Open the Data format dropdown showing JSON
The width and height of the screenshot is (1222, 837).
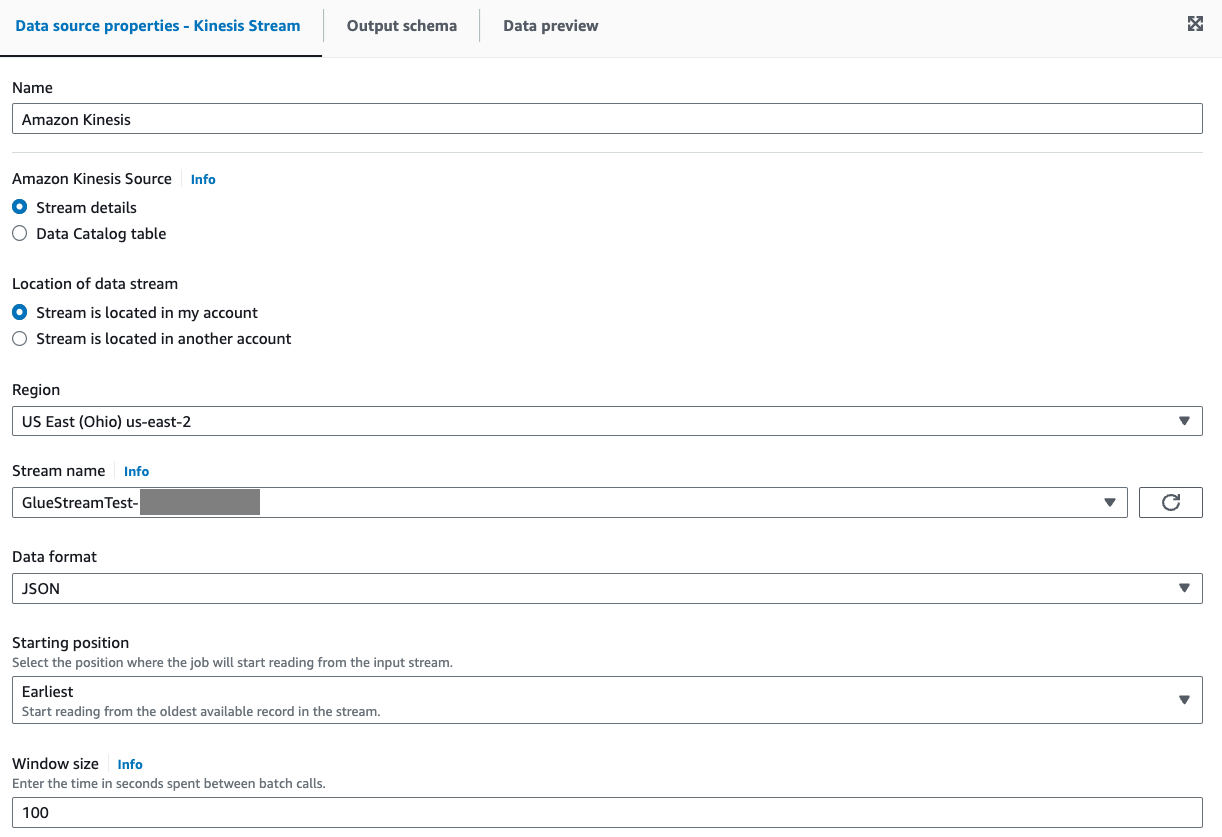(600, 589)
